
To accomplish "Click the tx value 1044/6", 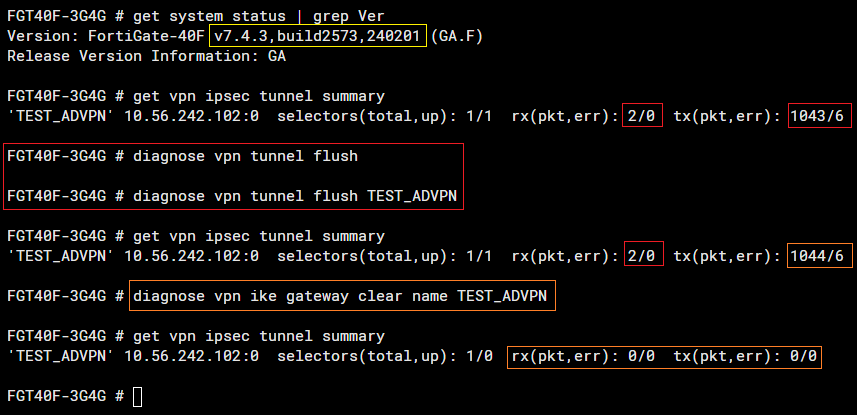I will click(819, 256).
